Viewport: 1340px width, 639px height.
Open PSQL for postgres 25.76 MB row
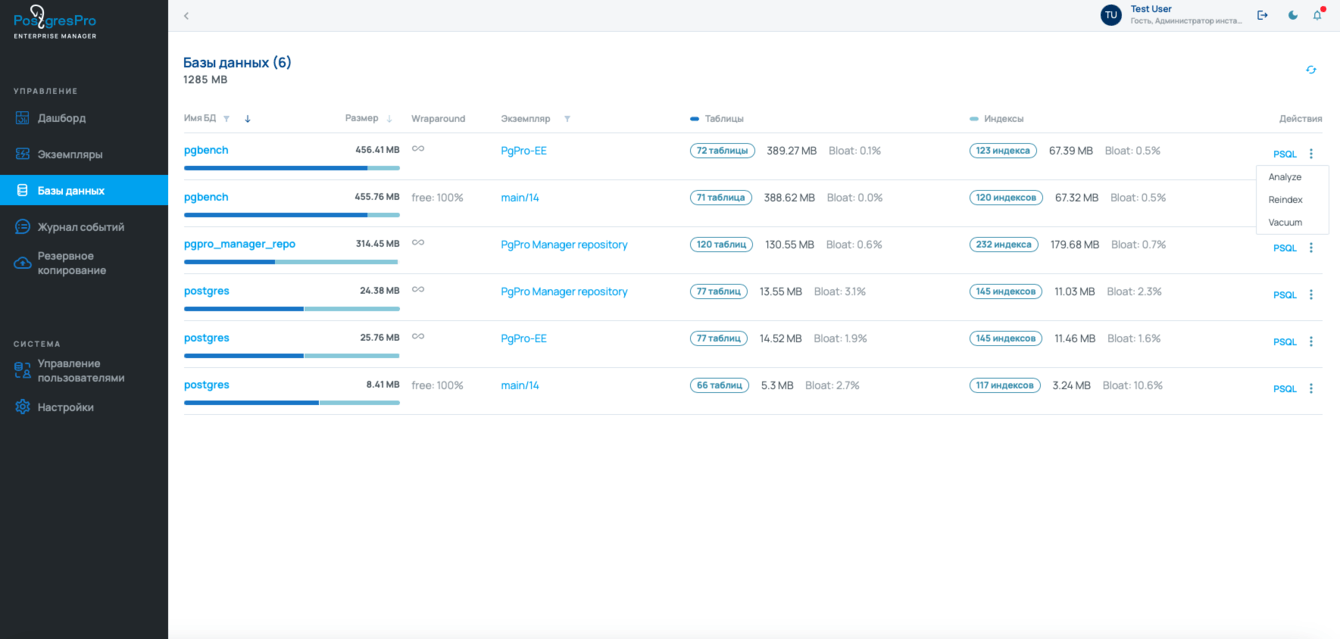pyautogui.click(x=1284, y=342)
